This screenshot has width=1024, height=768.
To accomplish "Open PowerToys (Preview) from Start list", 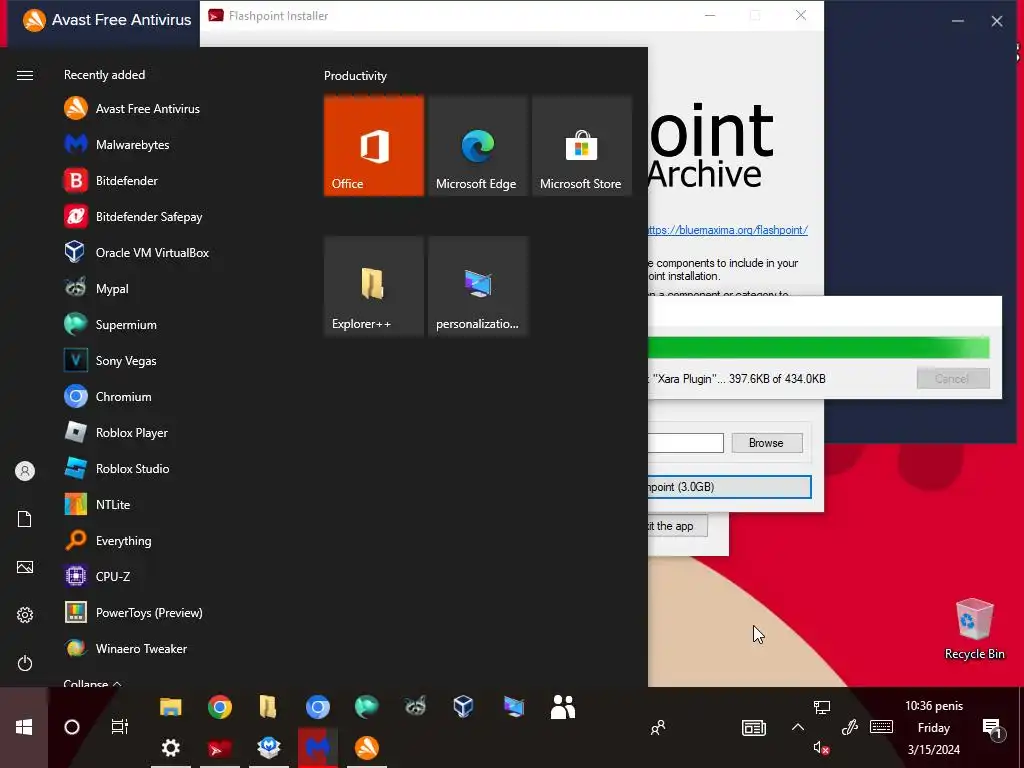I will 135,612.
